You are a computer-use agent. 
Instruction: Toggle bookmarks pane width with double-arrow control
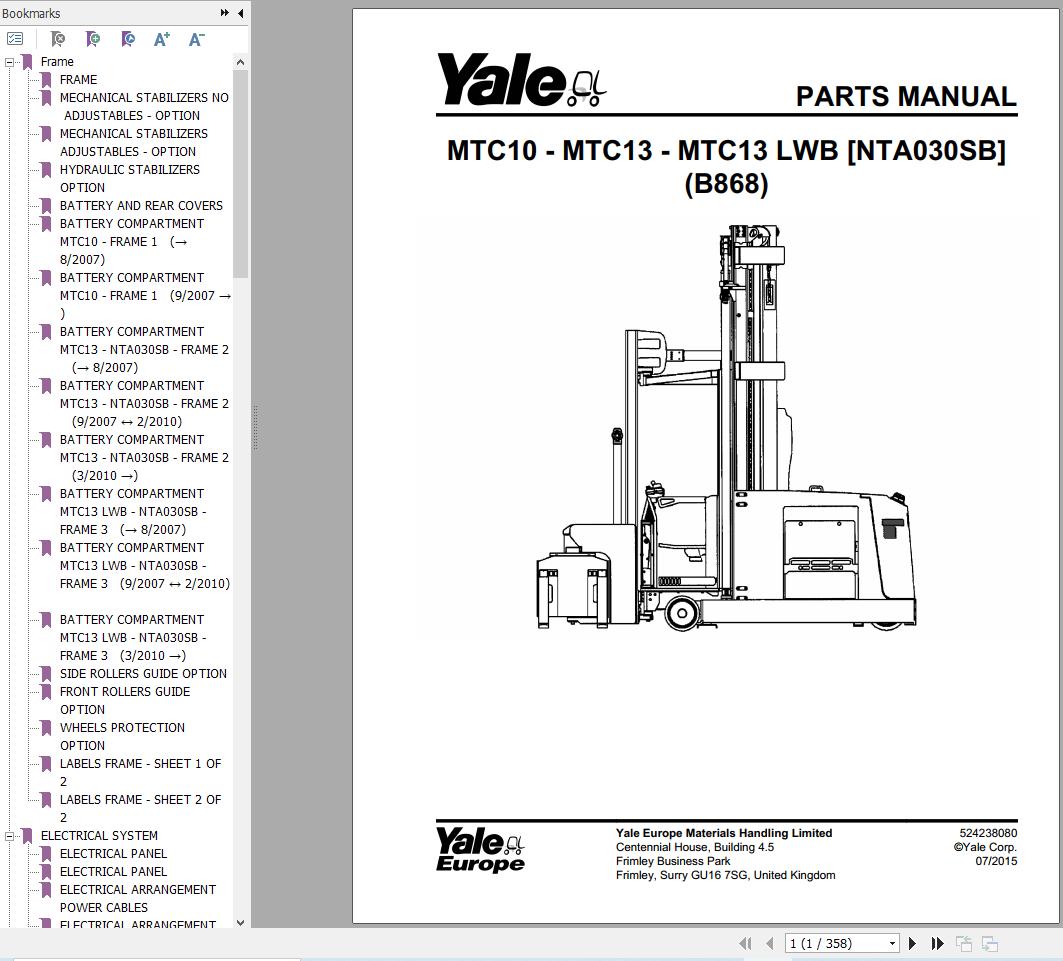[x=225, y=13]
